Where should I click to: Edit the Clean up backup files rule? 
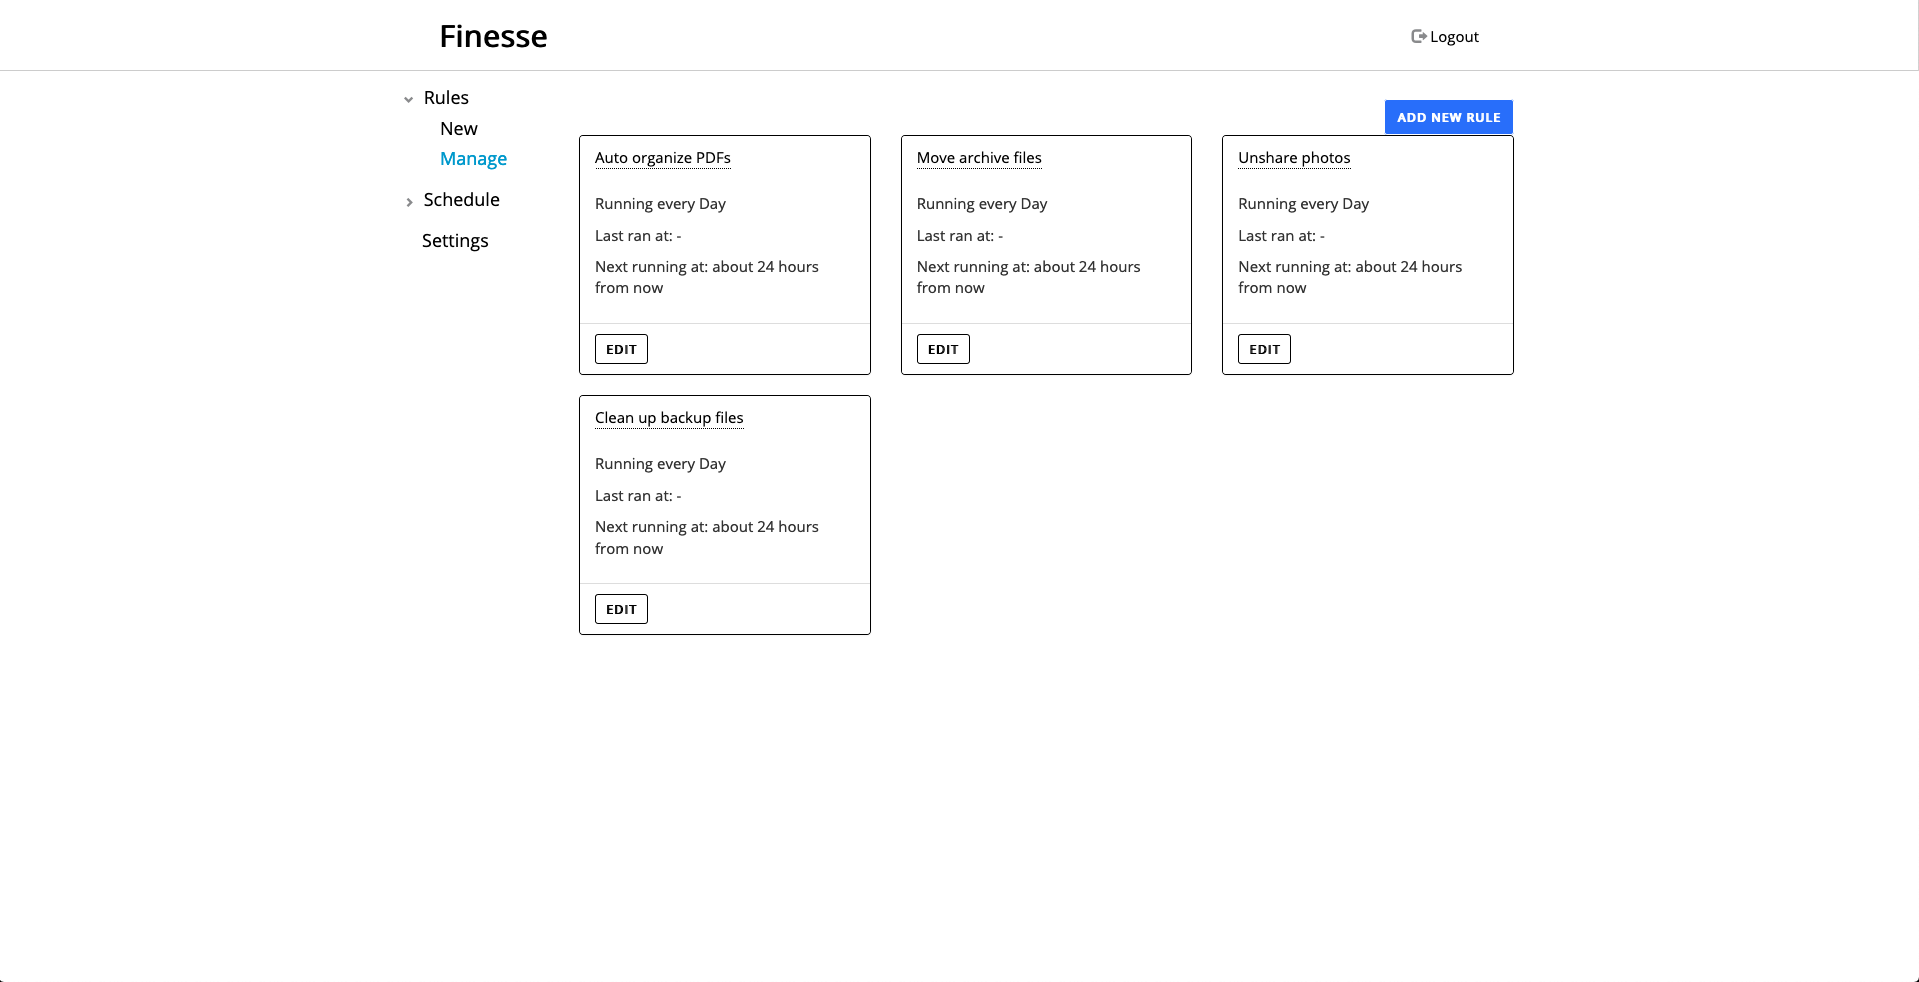pos(621,609)
